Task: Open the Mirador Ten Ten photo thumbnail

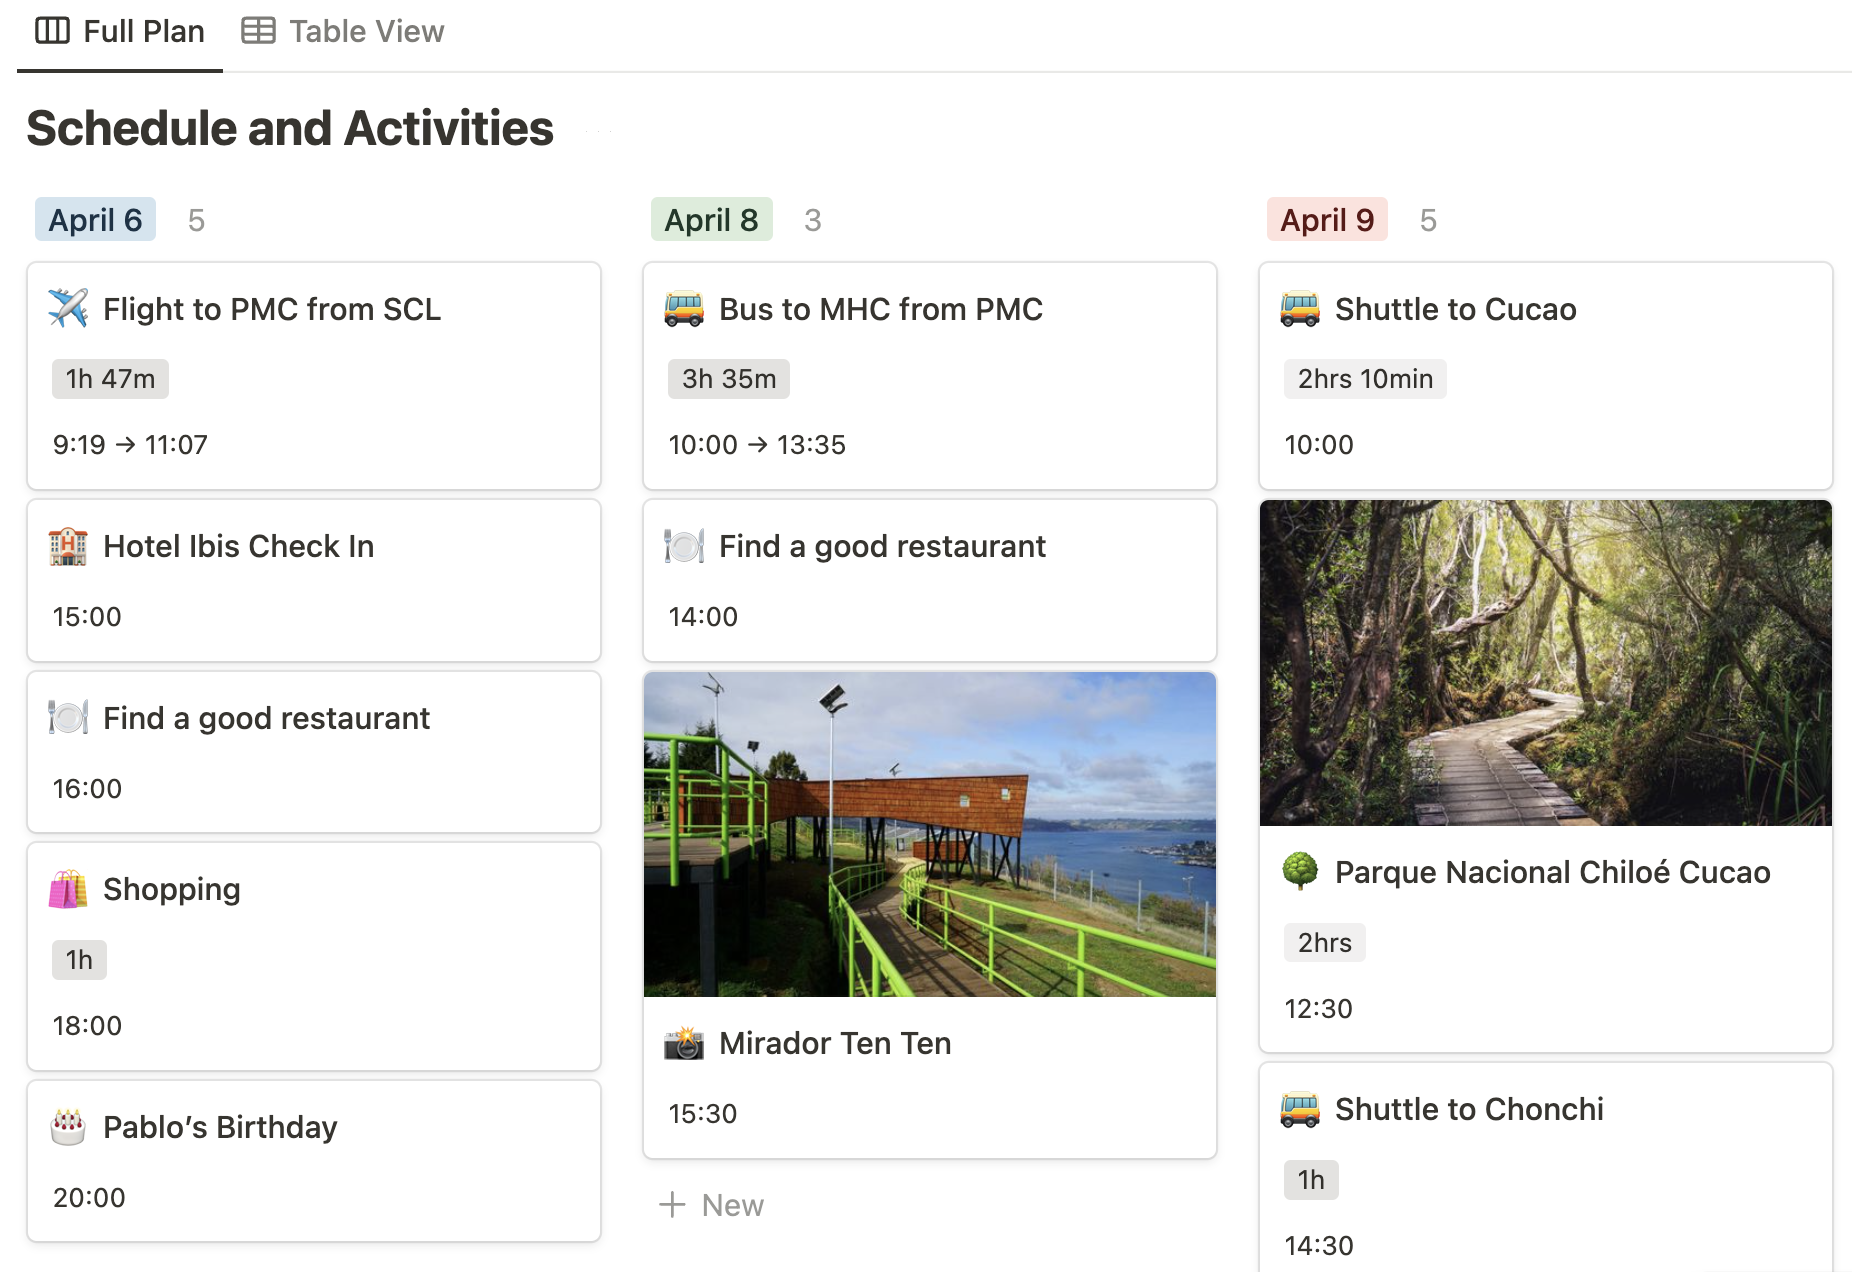Action: click(930, 834)
